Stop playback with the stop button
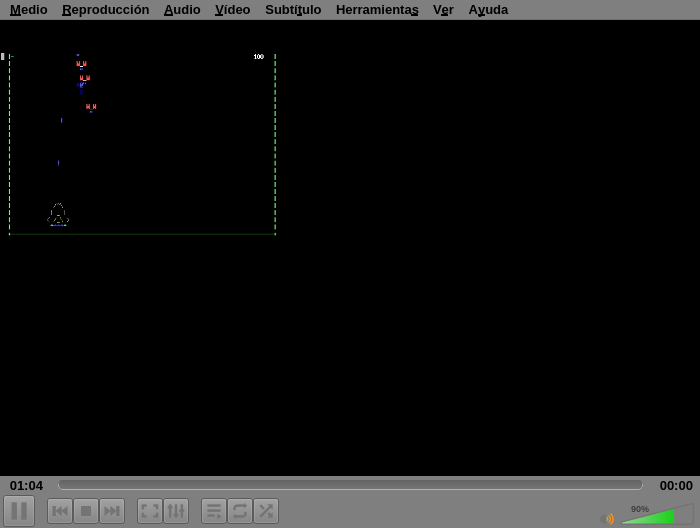The width and height of the screenshot is (700, 528). (x=86, y=511)
